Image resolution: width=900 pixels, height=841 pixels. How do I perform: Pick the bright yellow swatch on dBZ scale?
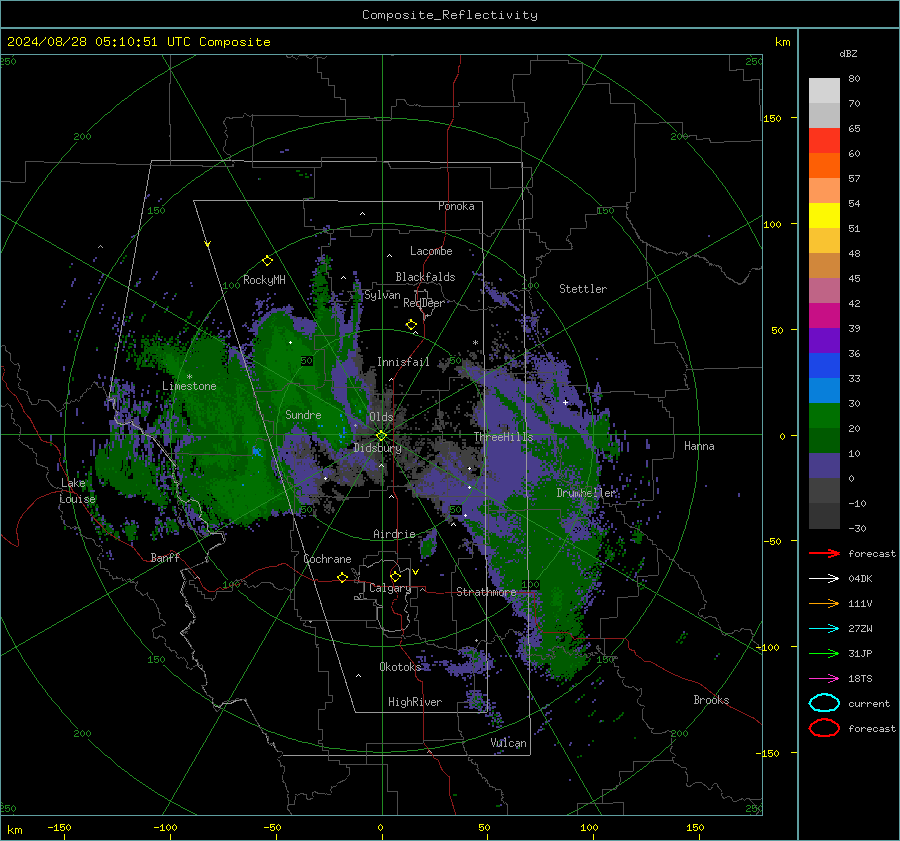824,216
